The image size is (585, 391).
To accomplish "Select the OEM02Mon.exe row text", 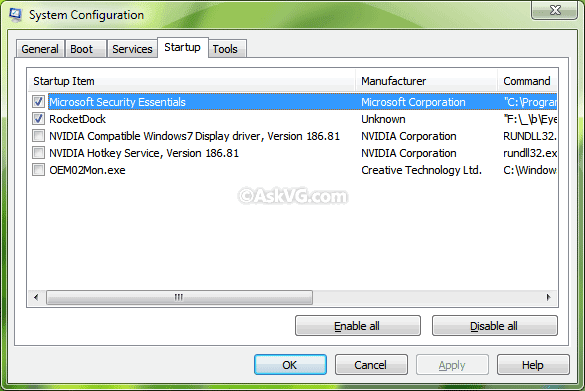I will pyautogui.click(x=87, y=171).
